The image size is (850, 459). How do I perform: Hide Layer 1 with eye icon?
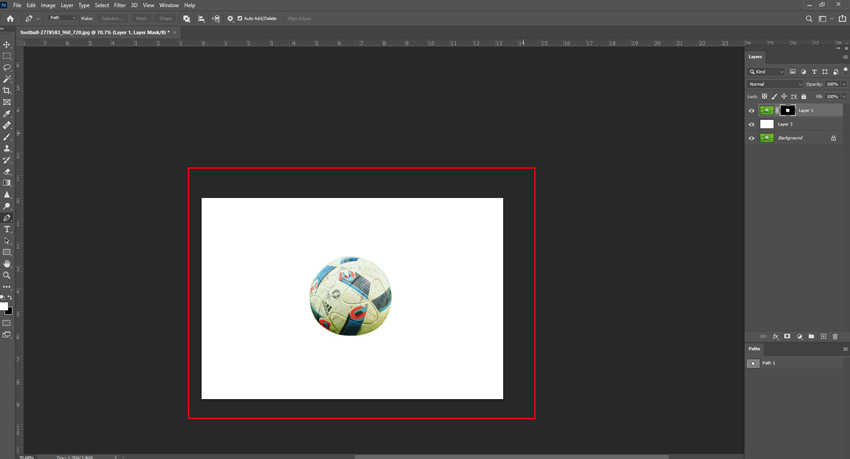click(751, 111)
